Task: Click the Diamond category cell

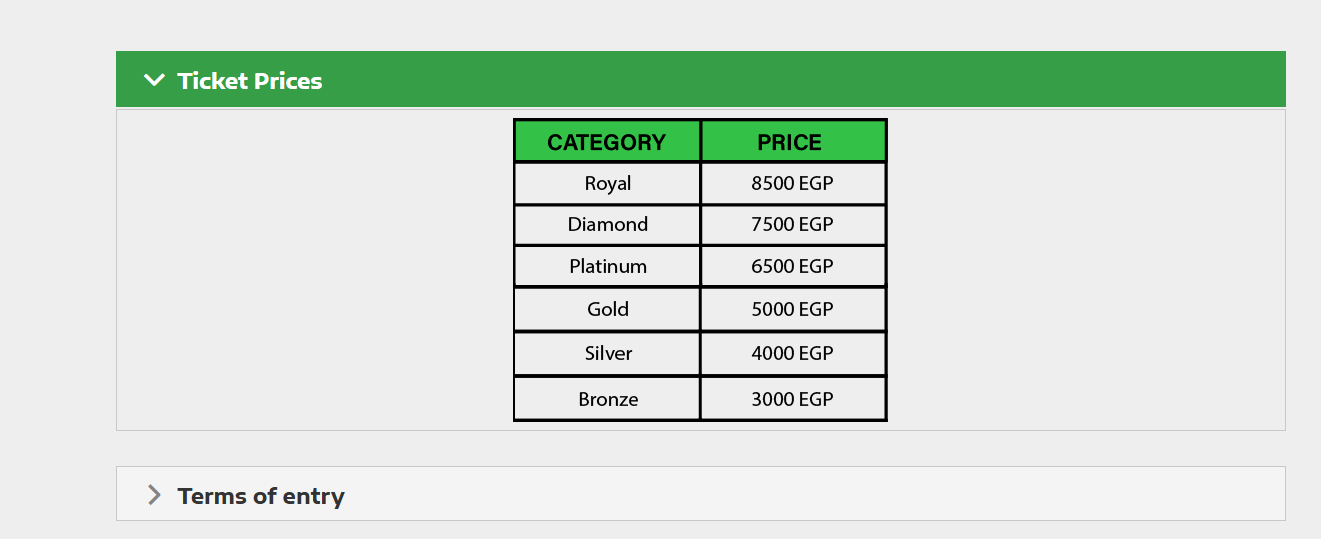Action: [607, 225]
